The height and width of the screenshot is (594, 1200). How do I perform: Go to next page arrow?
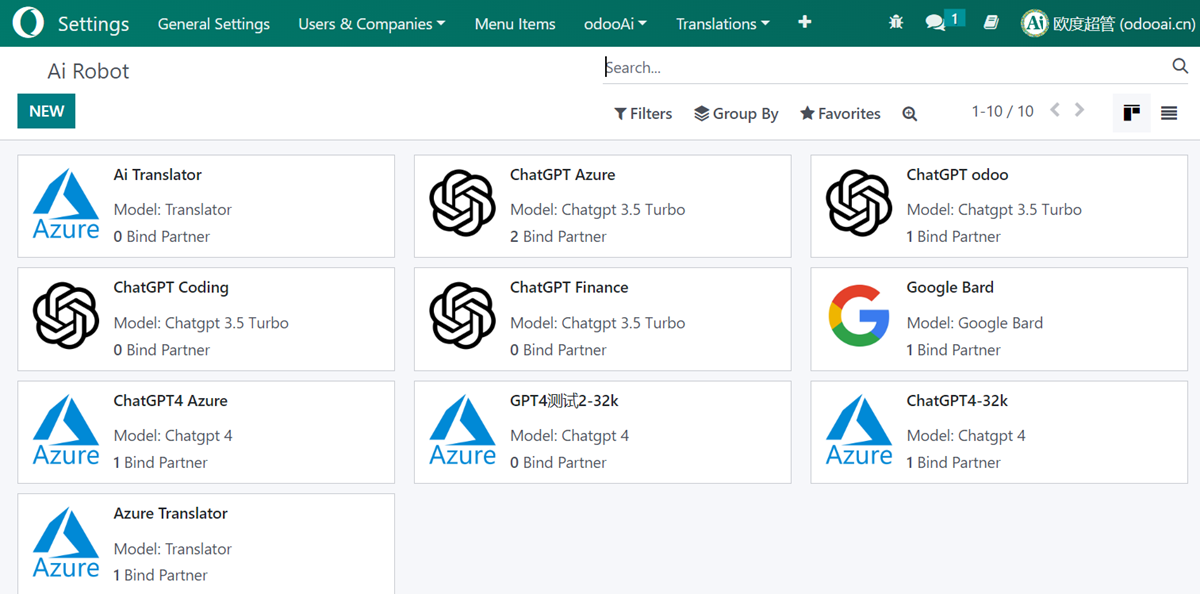[1079, 111]
